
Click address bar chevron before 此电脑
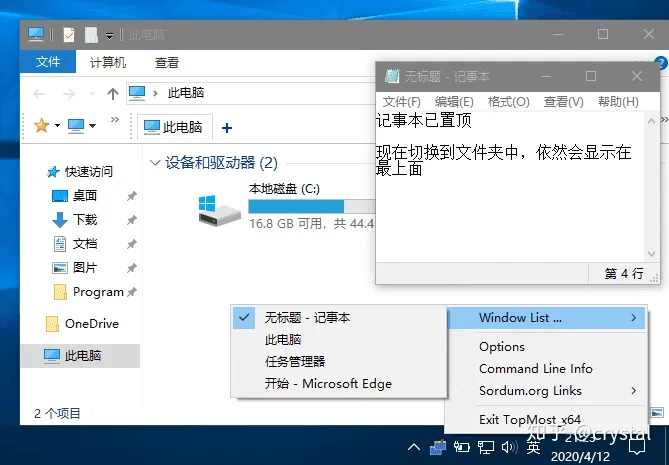tap(155, 93)
